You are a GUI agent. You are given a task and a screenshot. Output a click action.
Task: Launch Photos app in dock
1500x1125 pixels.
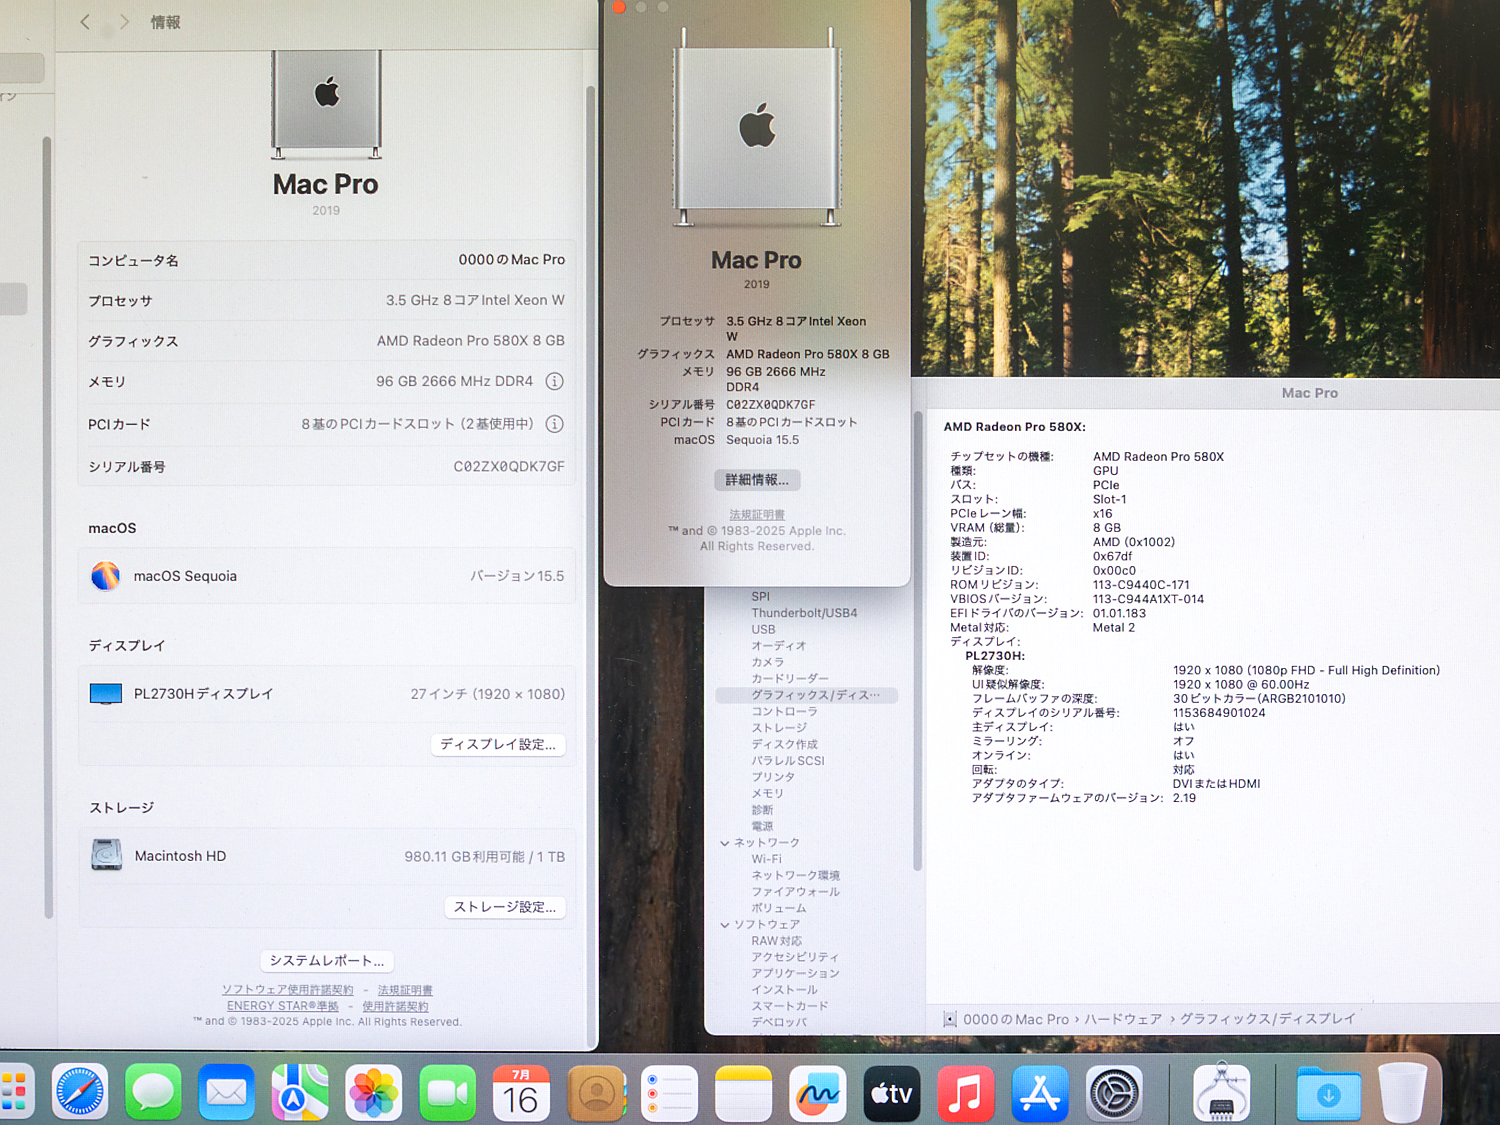click(374, 1092)
